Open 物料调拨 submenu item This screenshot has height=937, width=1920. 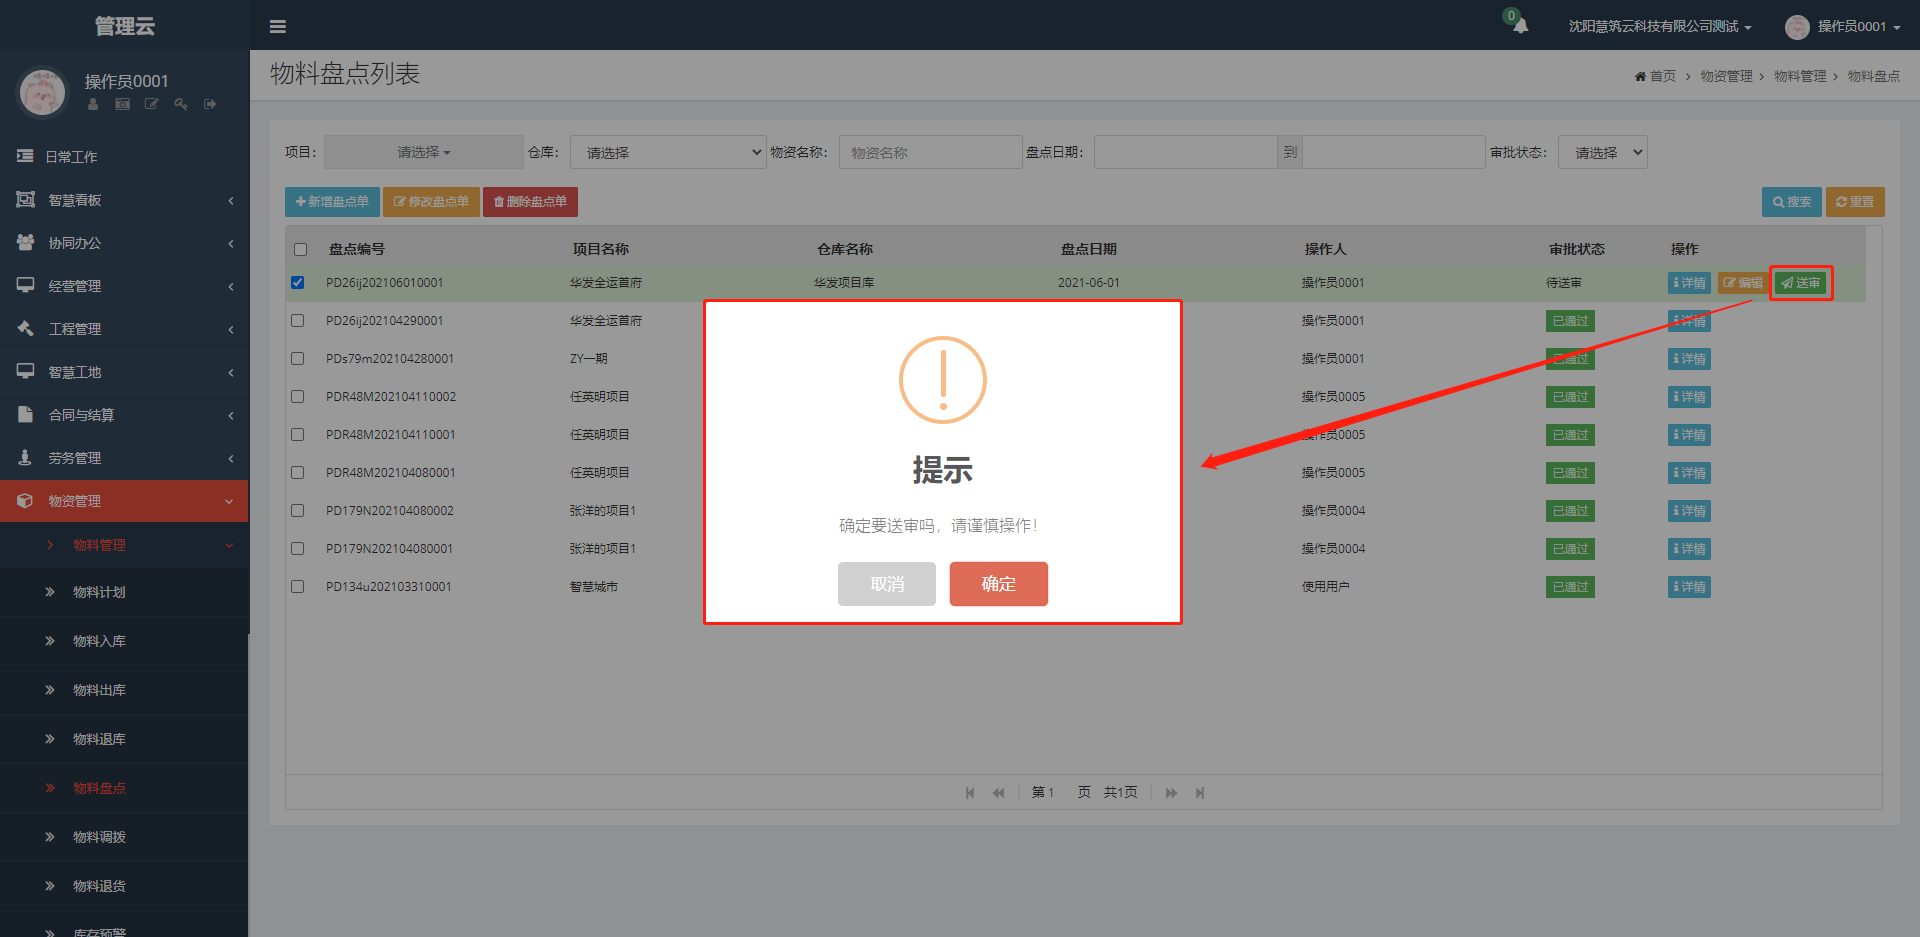click(124, 837)
